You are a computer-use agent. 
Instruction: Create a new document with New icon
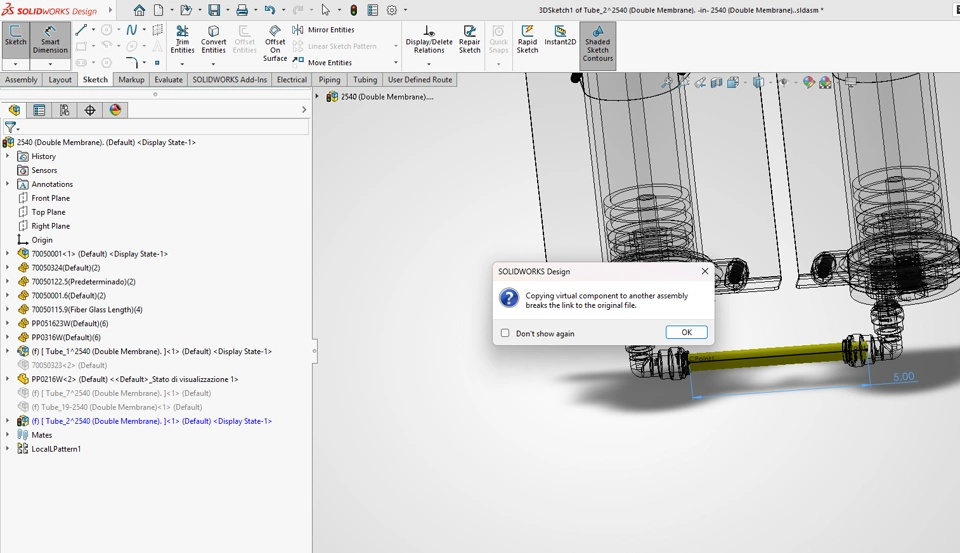pos(159,10)
